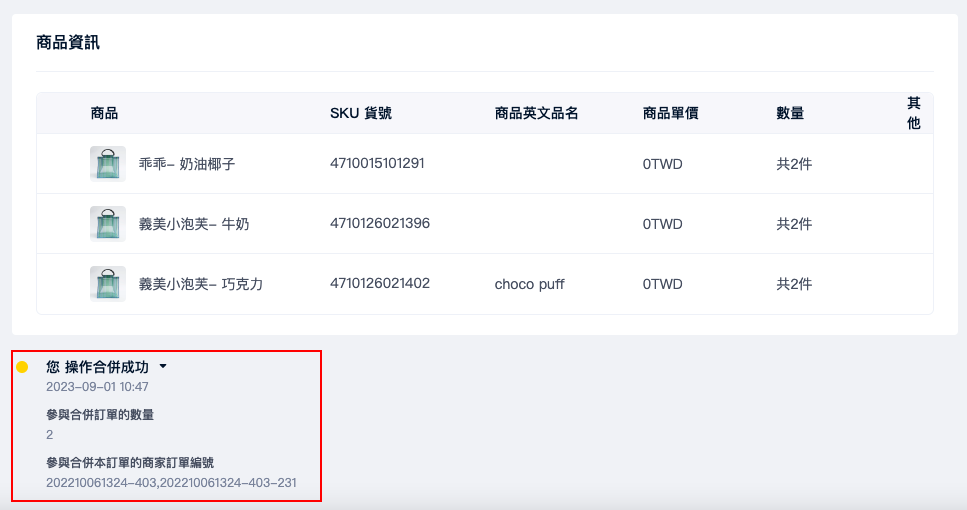The width and height of the screenshot is (967, 510).
Task: Click the SKU 貨號 column header
Action: pos(361,113)
